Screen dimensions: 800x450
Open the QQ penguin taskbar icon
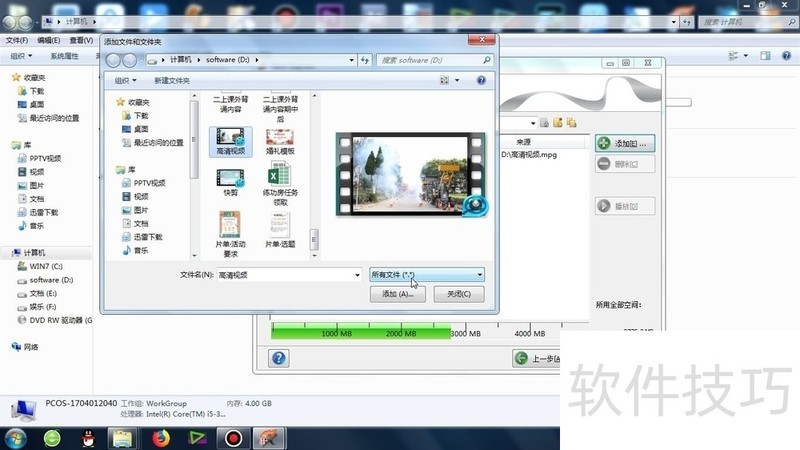point(87,437)
